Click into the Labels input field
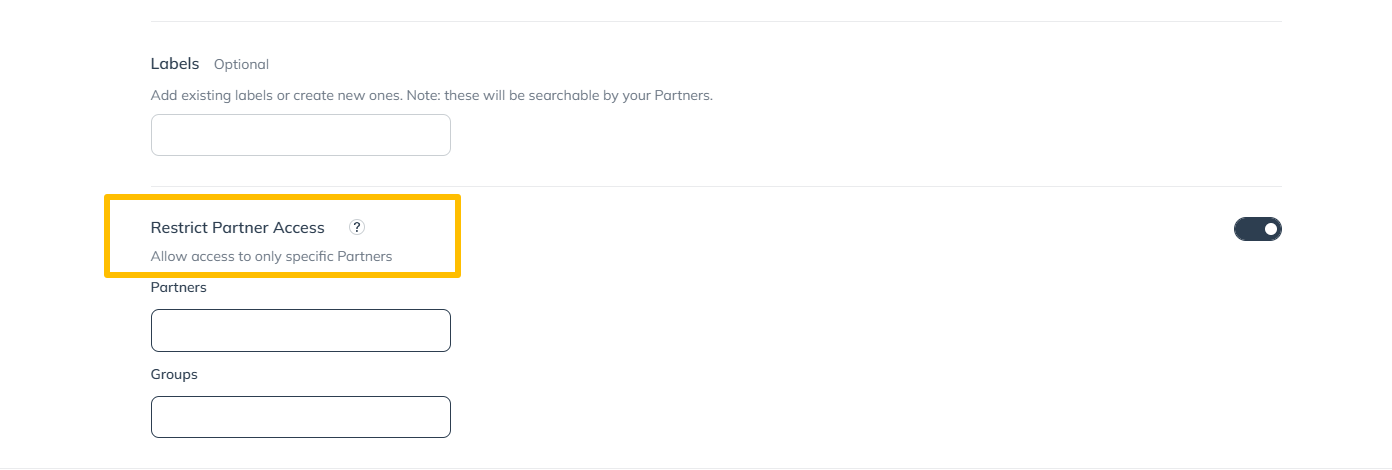 (300, 135)
